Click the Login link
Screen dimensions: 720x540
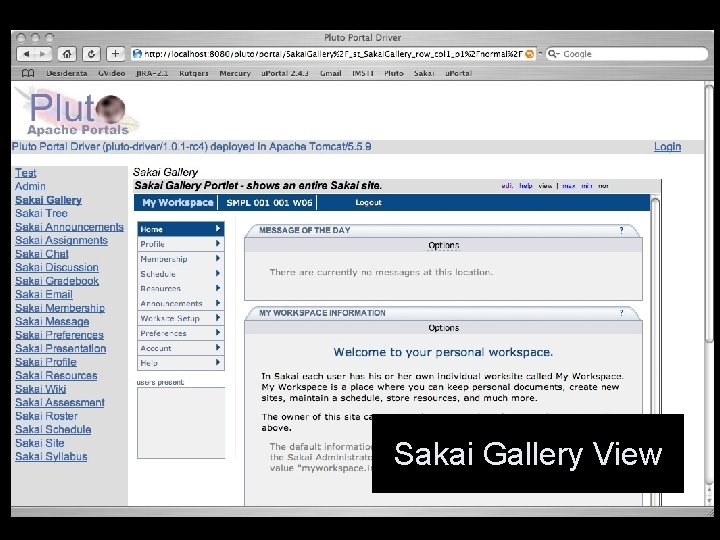pyautogui.click(x=667, y=147)
